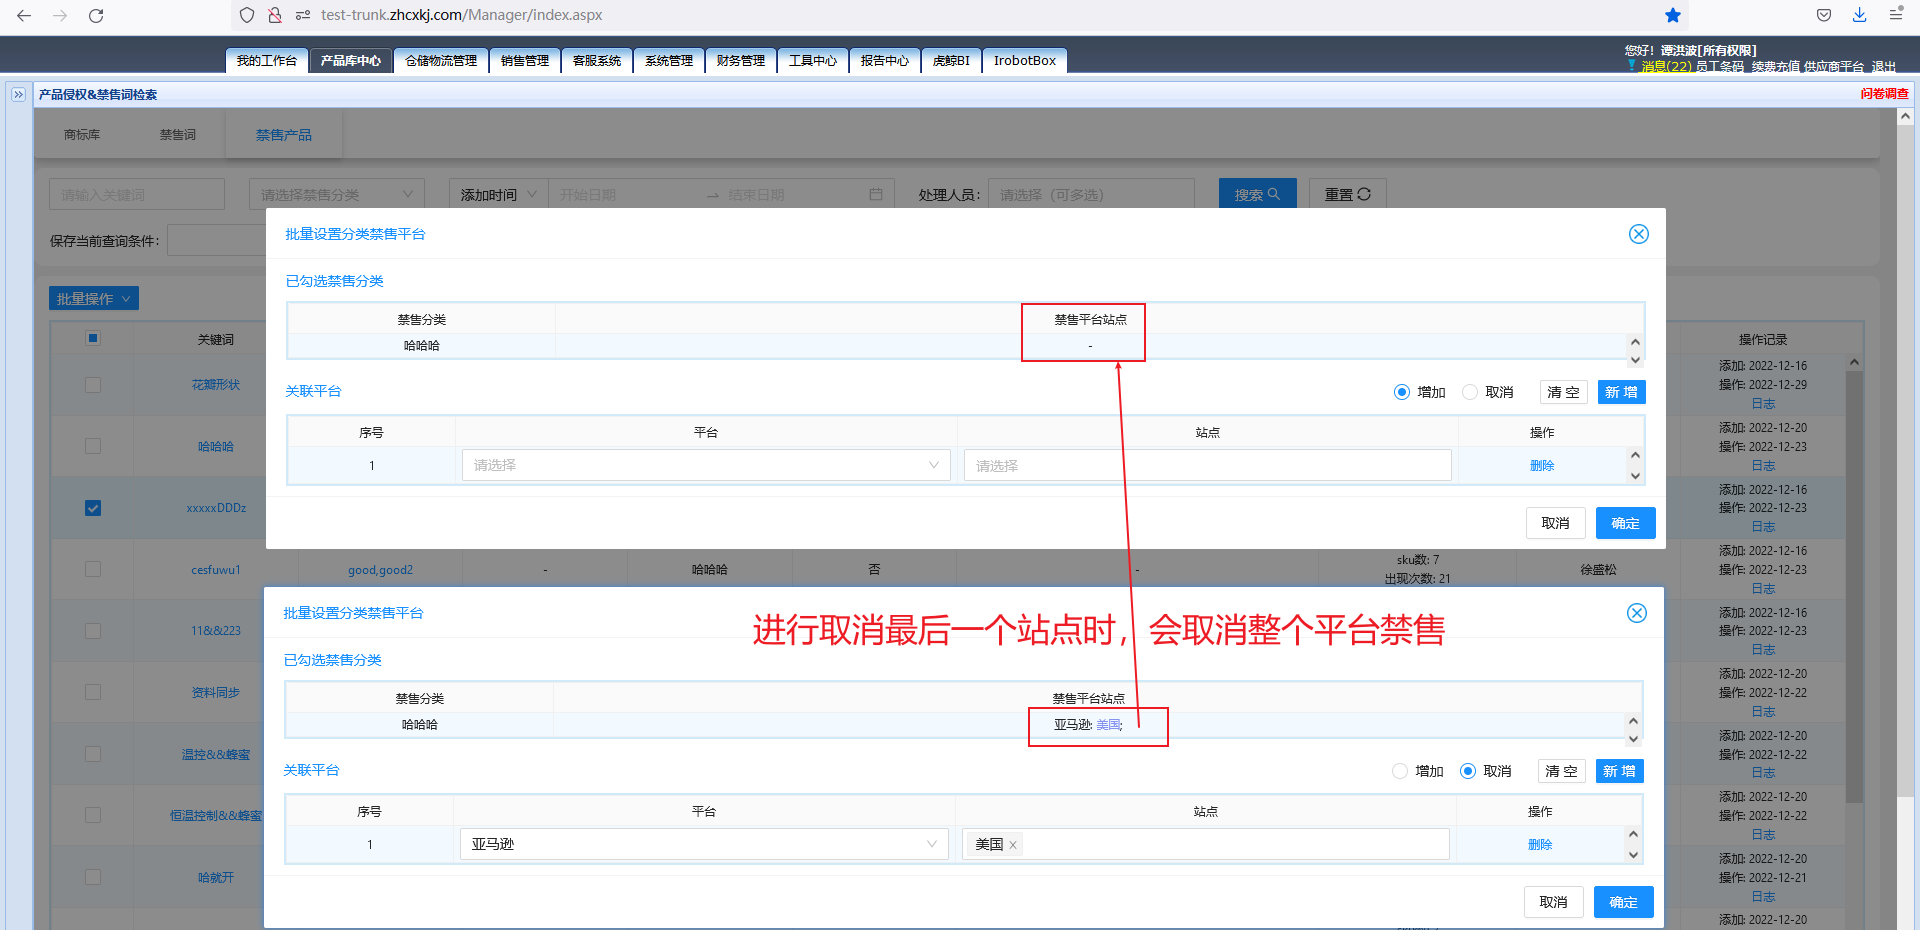Image resolution: width=1920 pixels, height=930 pixels.
Task: Open the 亚马逊 platform dropdown
Action: click(x=704, y=844)
